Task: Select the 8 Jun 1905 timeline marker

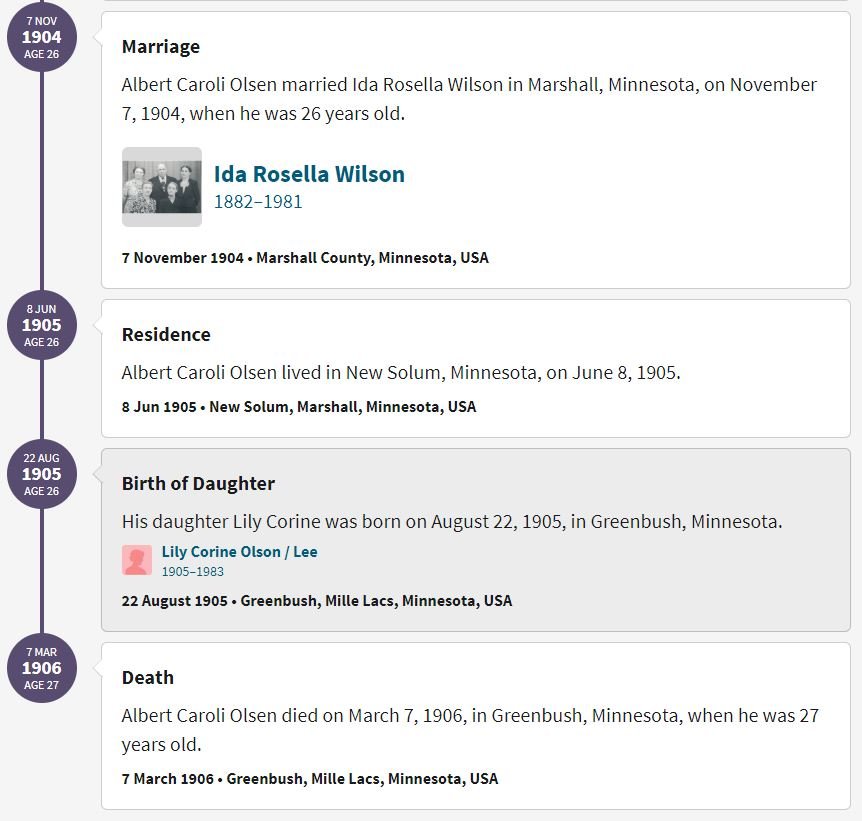Action: tap(42, 325)
